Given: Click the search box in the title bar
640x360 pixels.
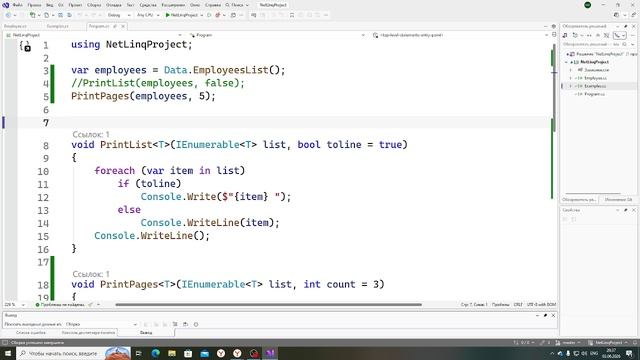Looking at the screenshot, I should pyautogui.click(x=237, y=5).
